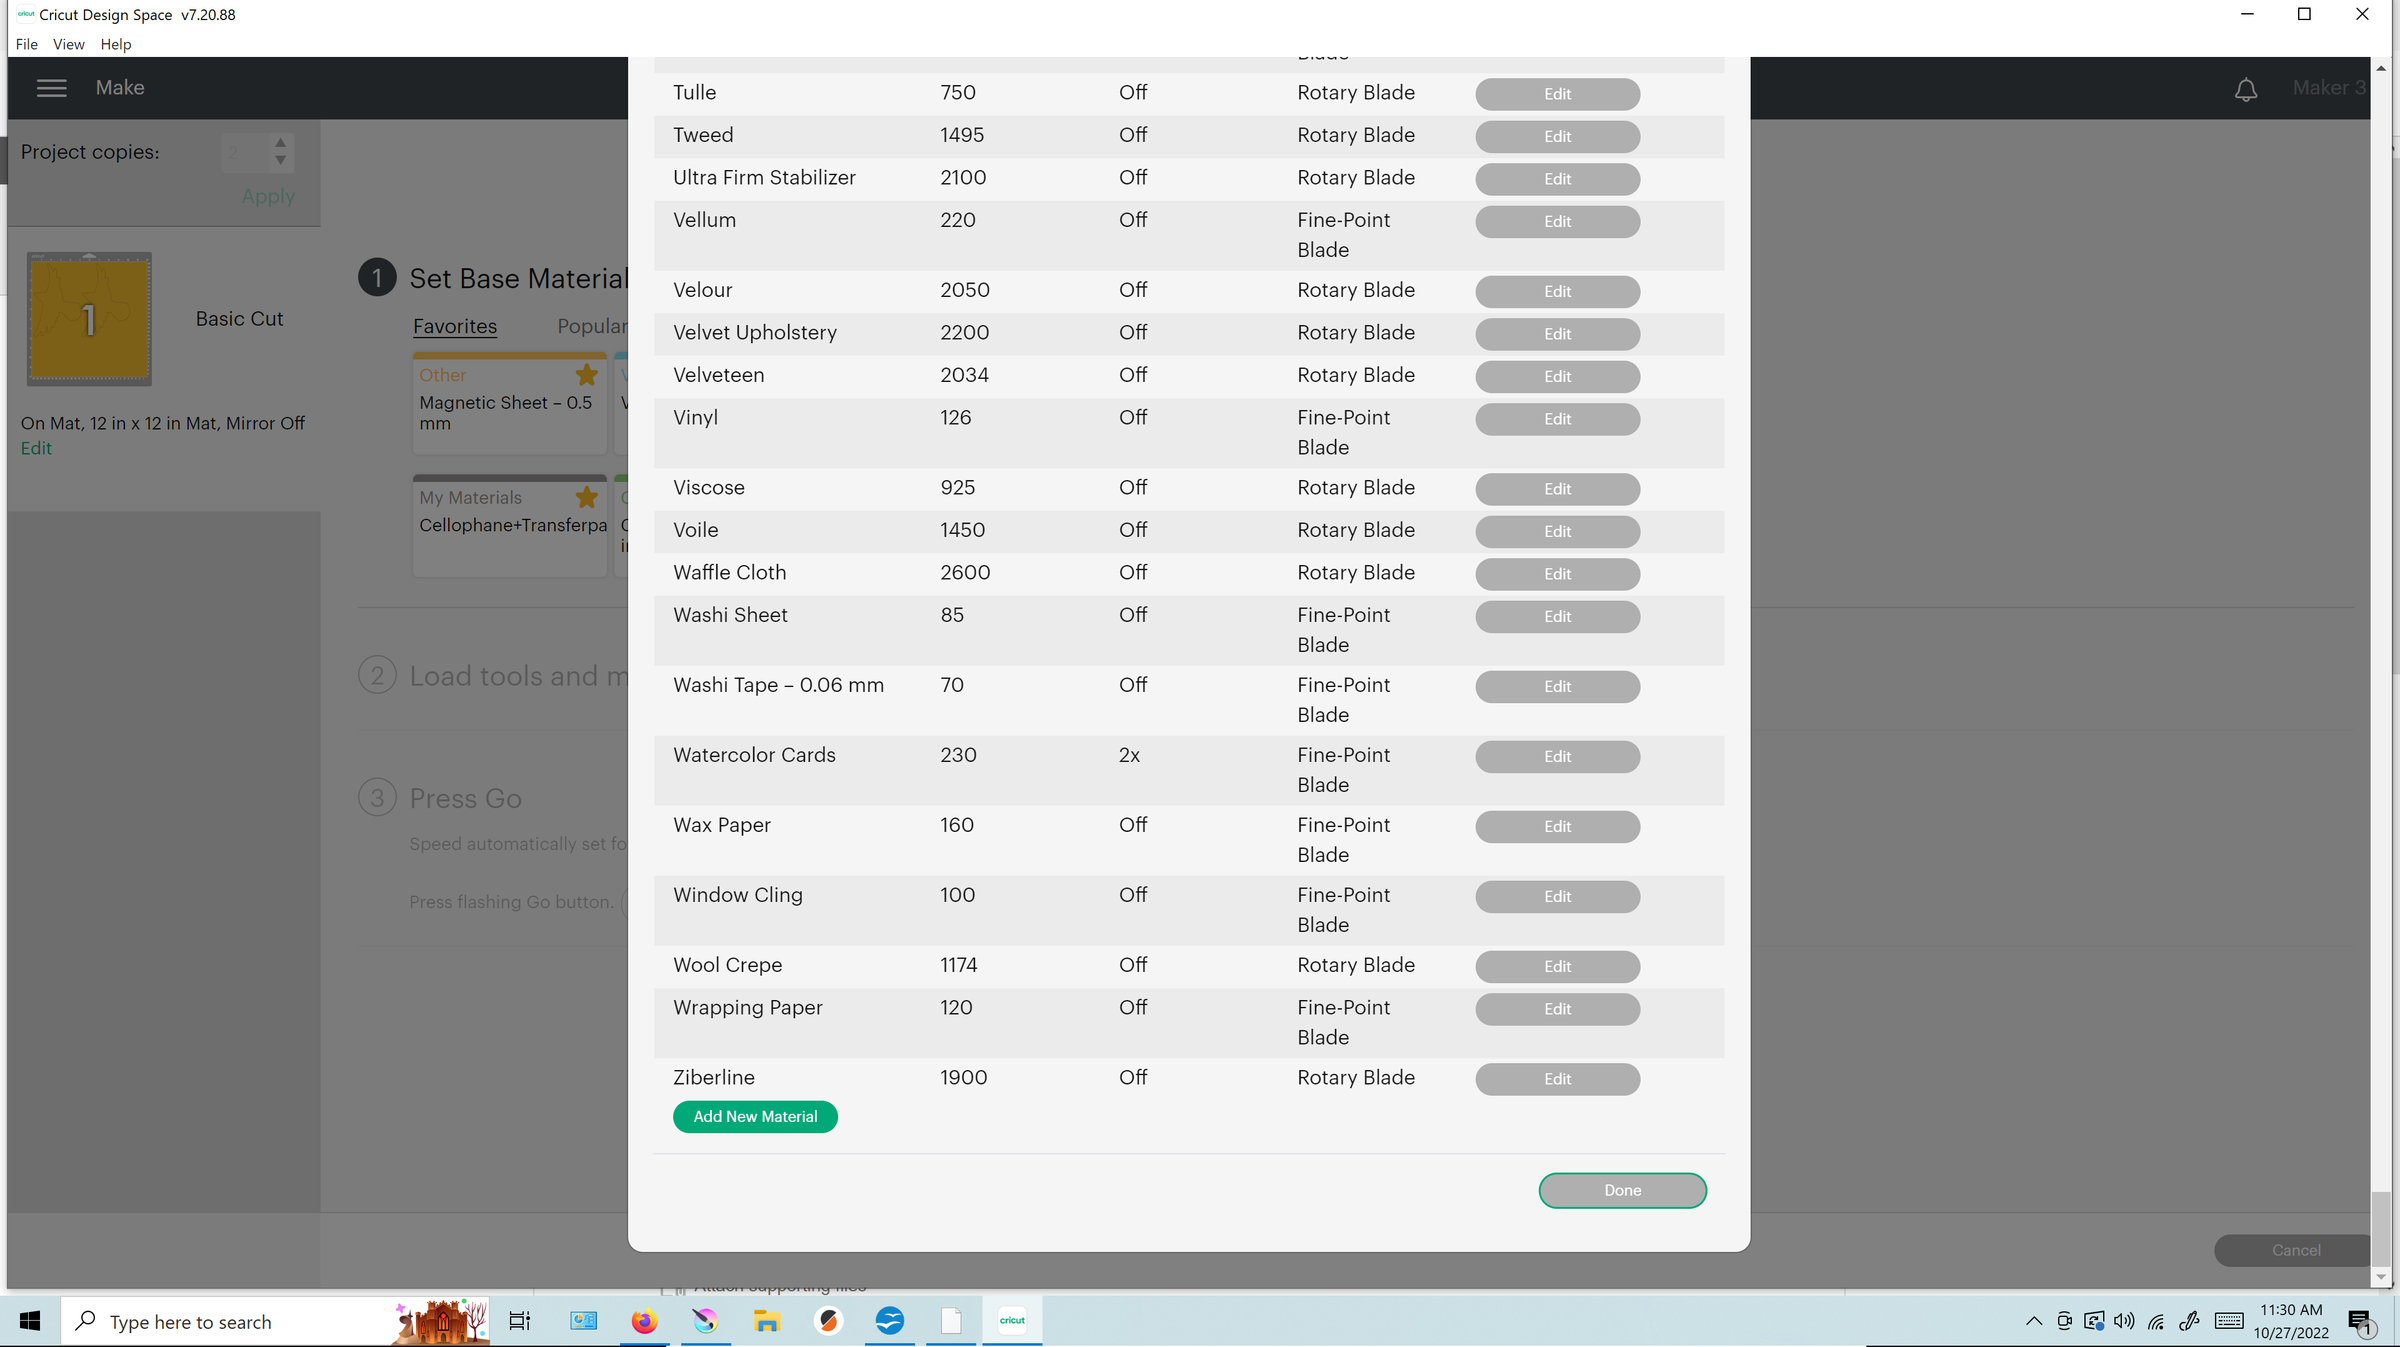This screenshot has height=1347, width=2400.
Task: Switch to the Cricut taskbar icon
Action: point(1012,1321)
